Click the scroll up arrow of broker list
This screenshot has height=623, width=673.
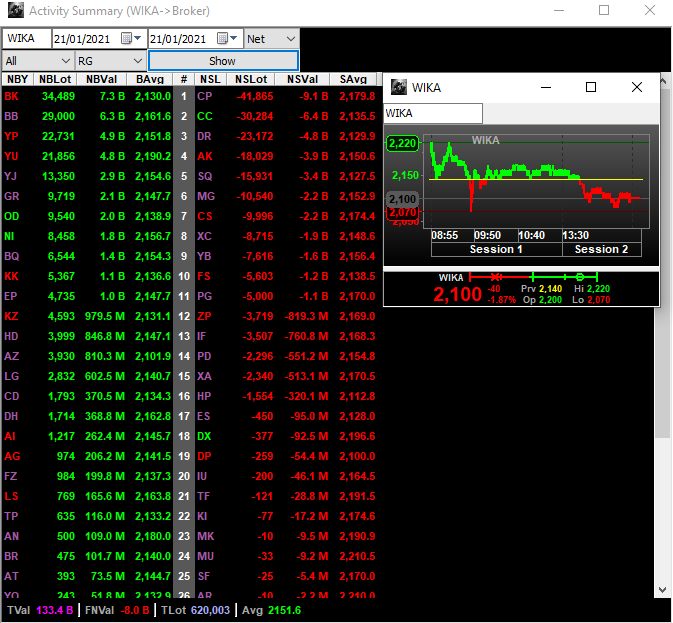664,81
